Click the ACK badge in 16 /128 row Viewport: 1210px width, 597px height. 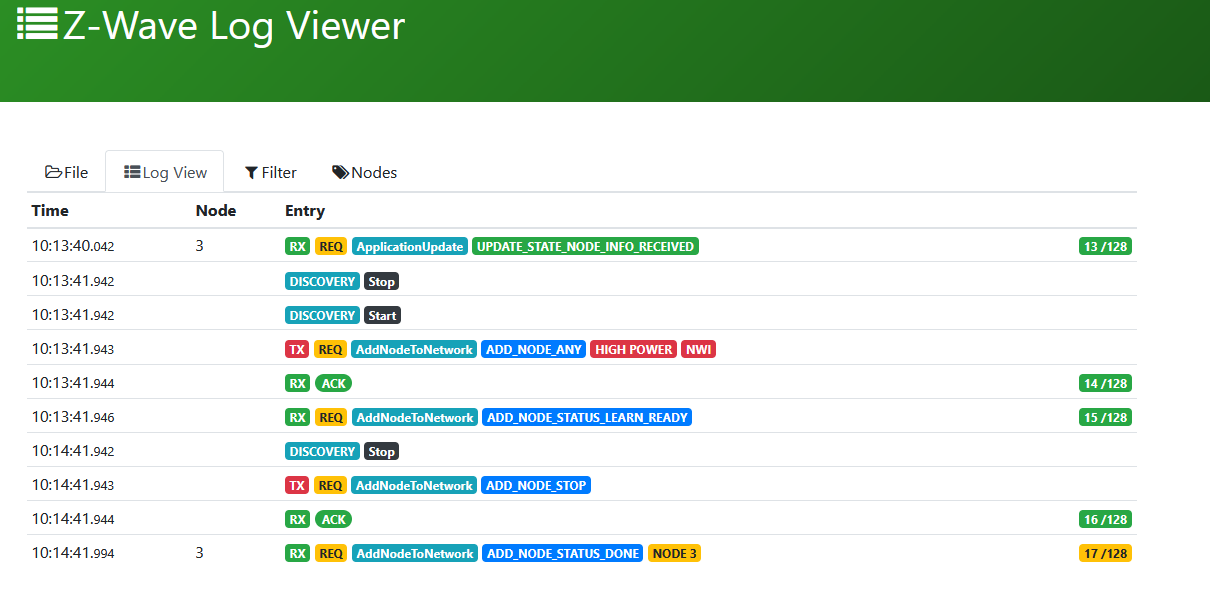point(333,520)
